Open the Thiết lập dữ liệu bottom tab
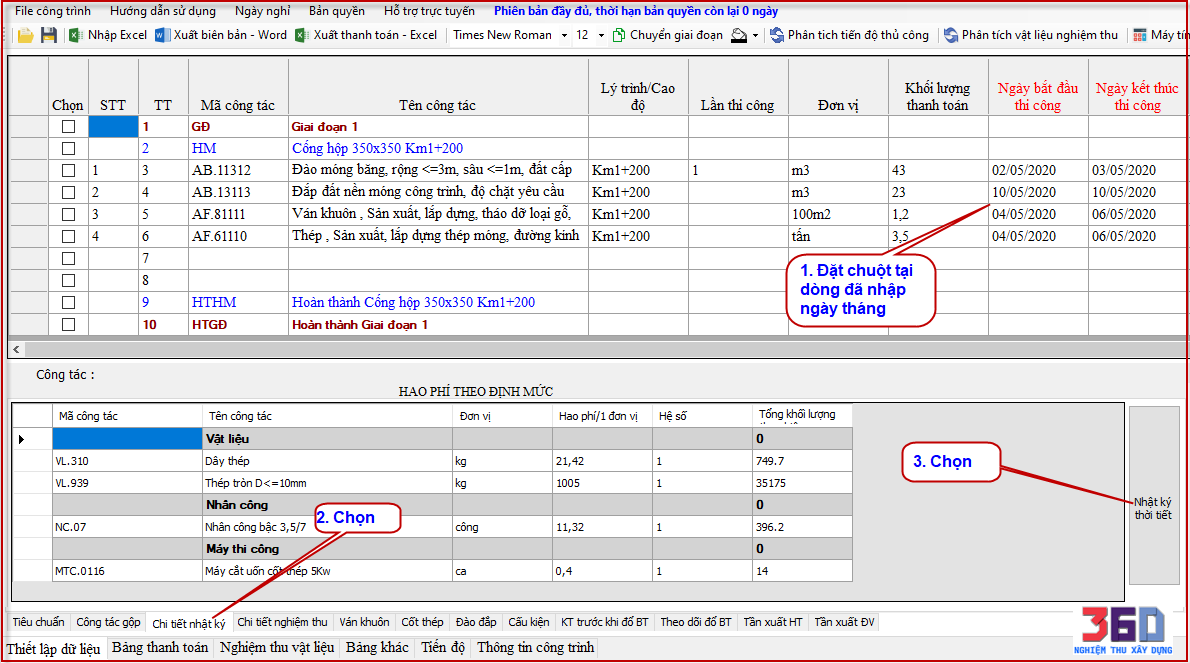1190x663 pixels. [53, 649]
